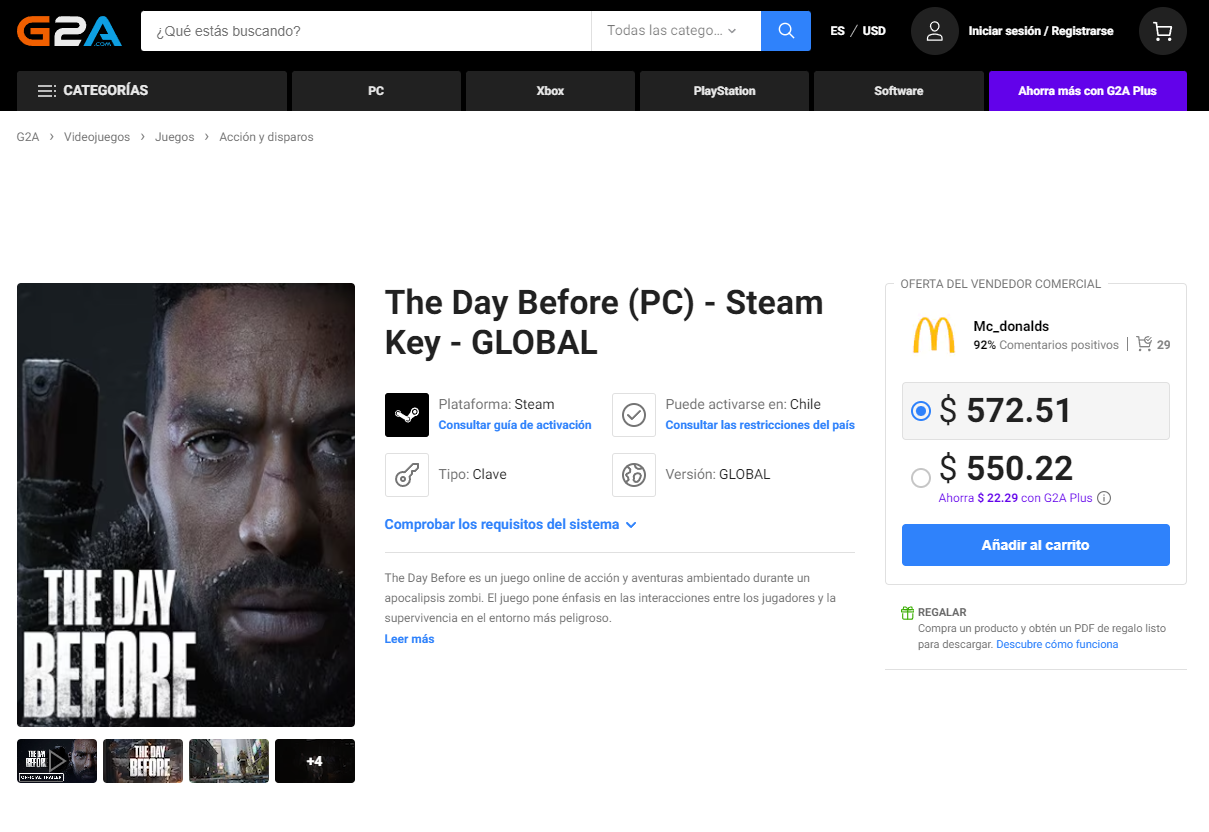Screen dimensions: 1209x832
Task: Click the globe version icon
Action: [634, 475]
